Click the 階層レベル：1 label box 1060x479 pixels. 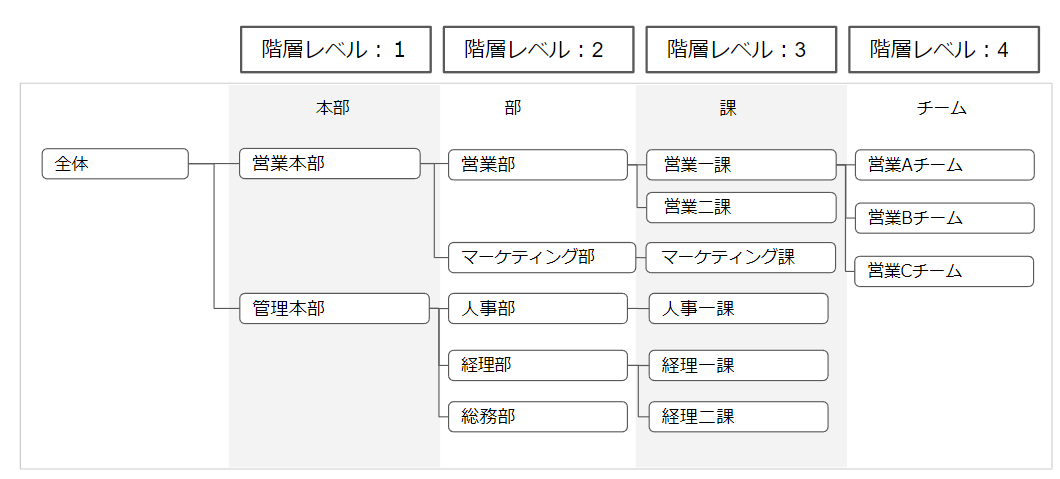click(x=336, y=50)
